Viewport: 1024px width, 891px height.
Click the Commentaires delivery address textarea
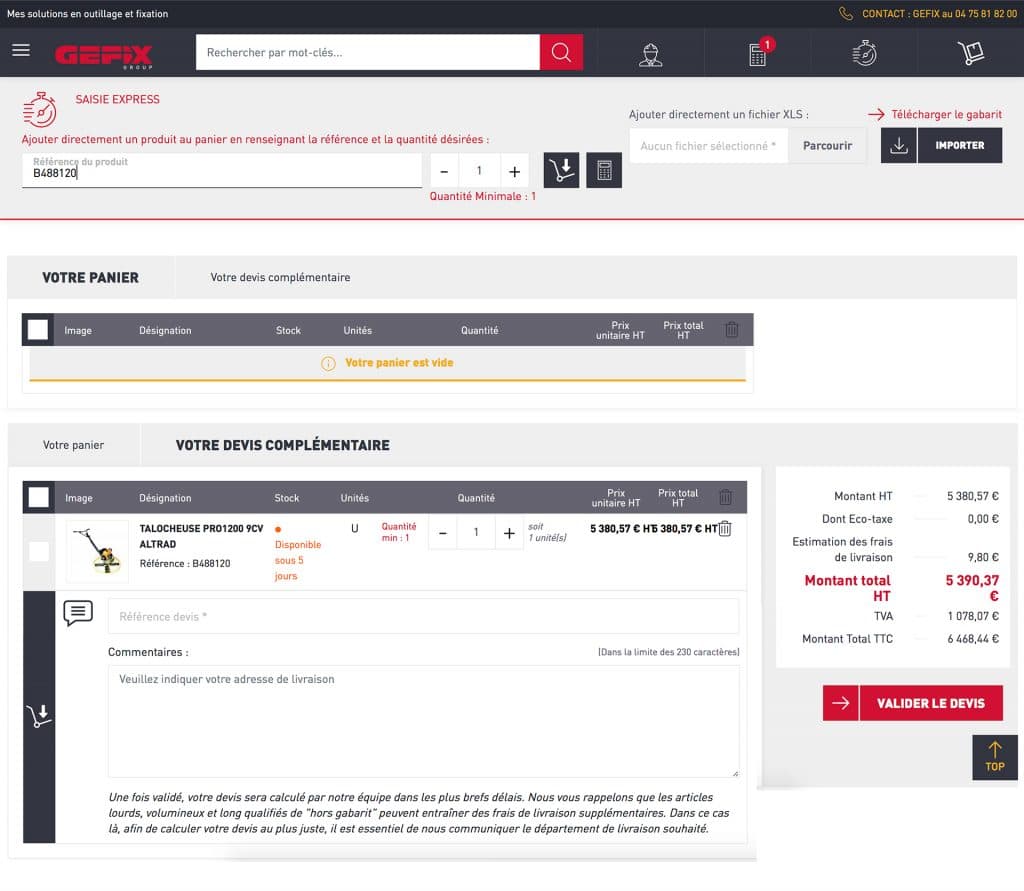click(423, 721)
